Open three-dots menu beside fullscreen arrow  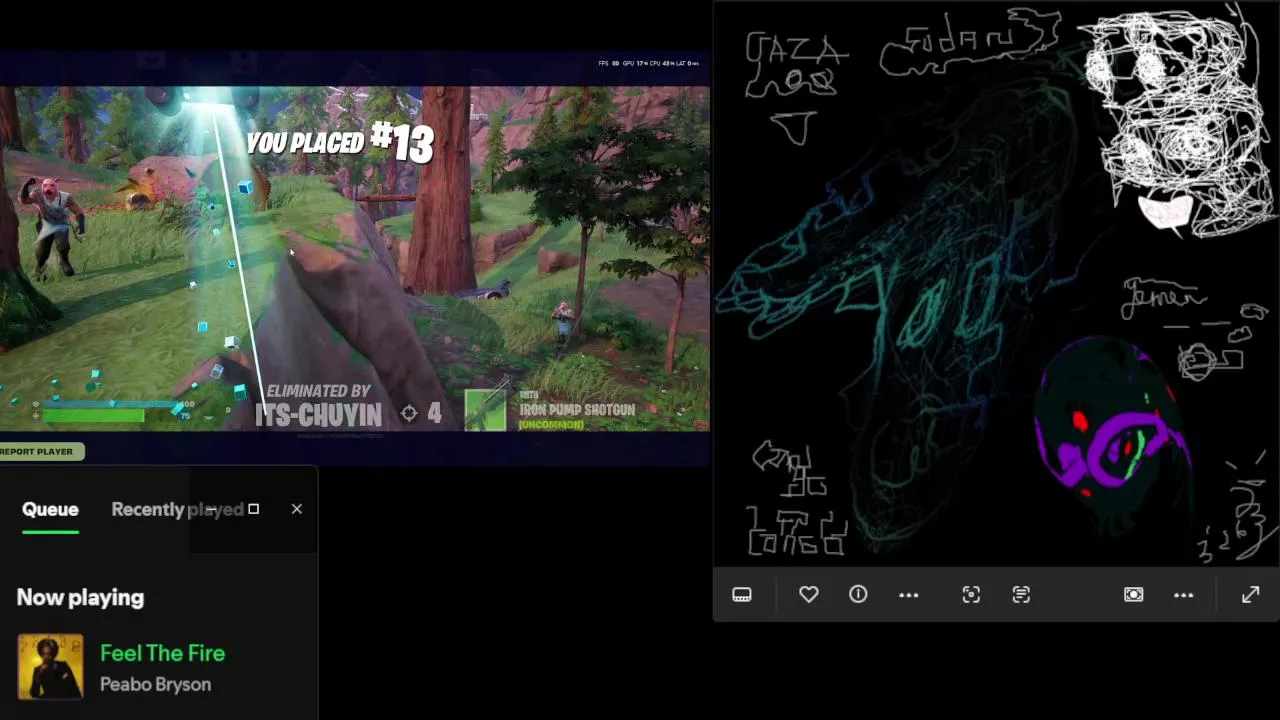coord(1183,594)
